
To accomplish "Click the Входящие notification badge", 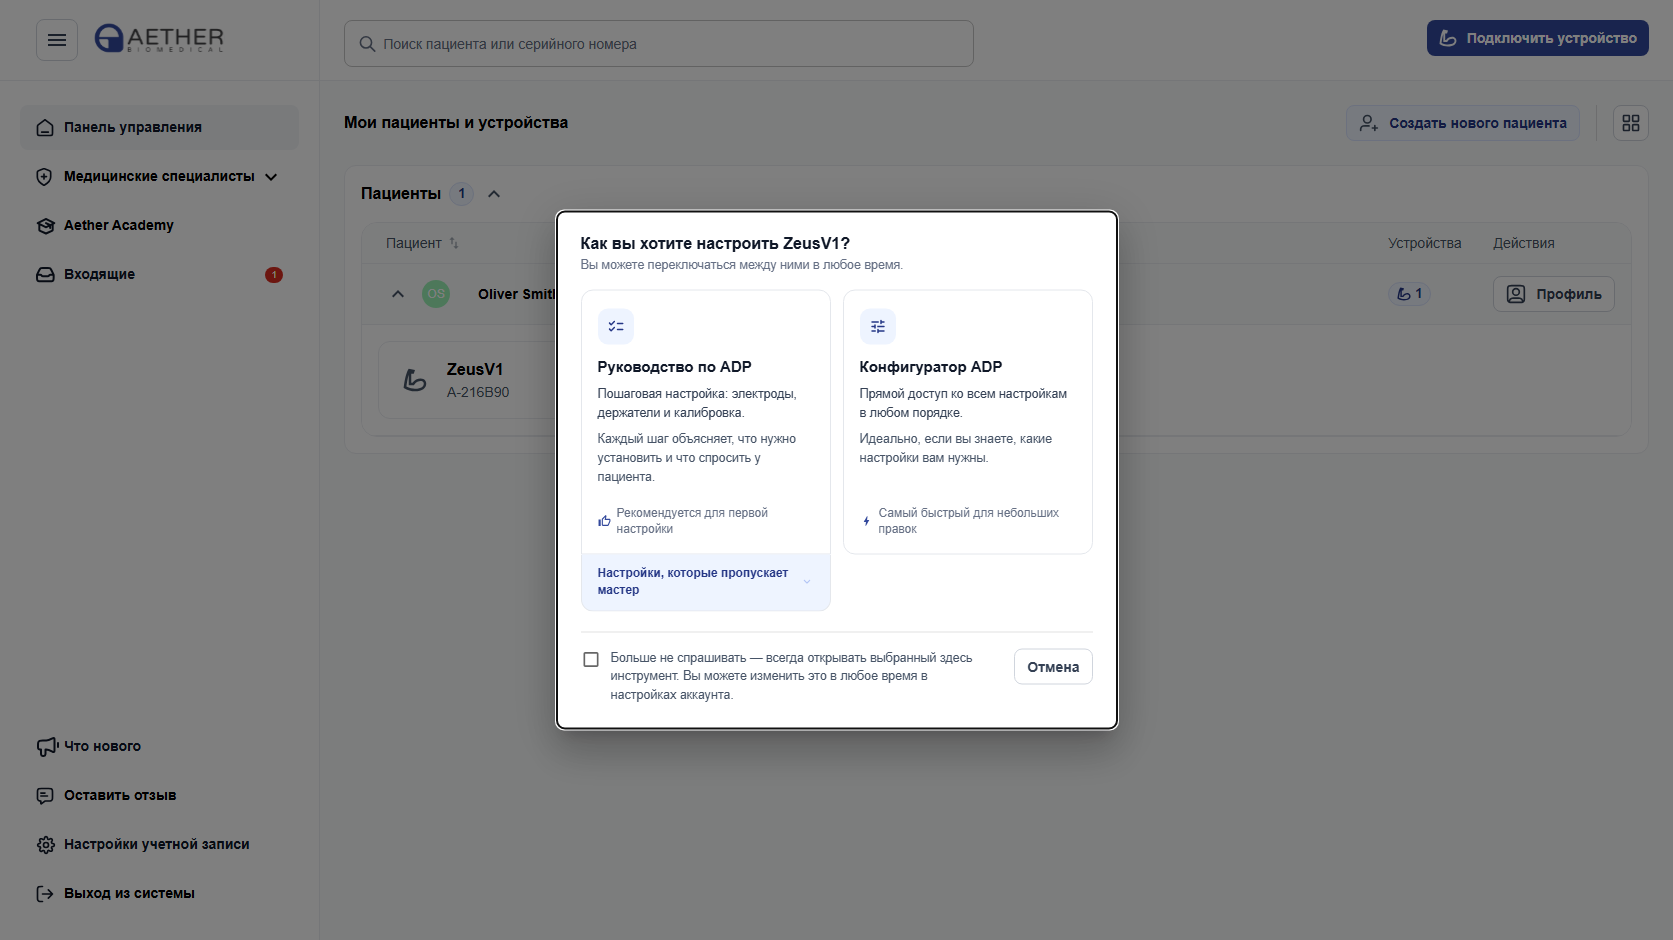I will (274, 275).
